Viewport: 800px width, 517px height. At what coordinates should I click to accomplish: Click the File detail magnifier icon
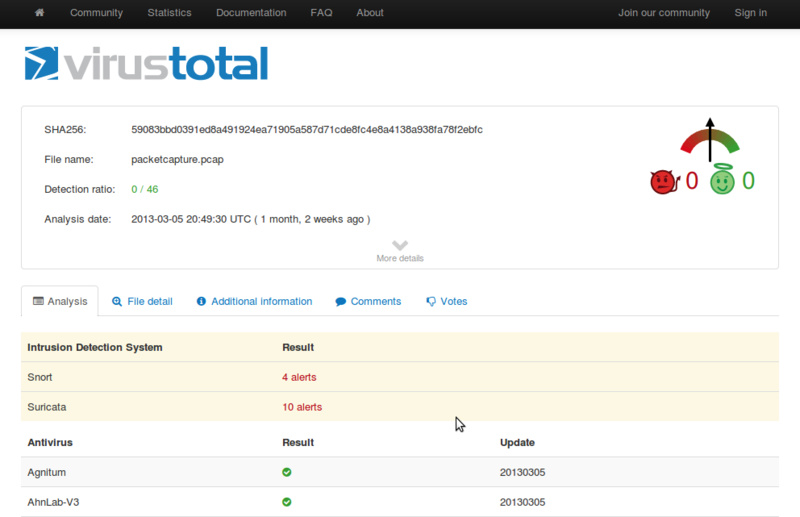(x=117, y=302)
